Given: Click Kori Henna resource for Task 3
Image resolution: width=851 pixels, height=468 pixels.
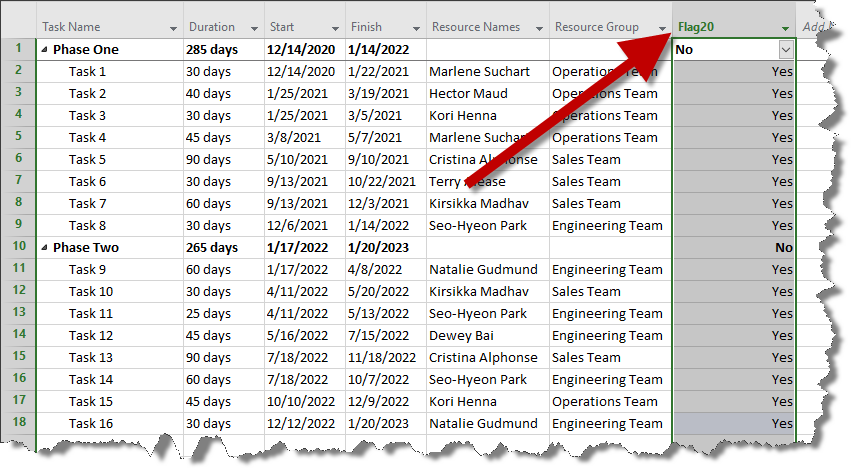Looking at the screenshot, I should 487,116.
